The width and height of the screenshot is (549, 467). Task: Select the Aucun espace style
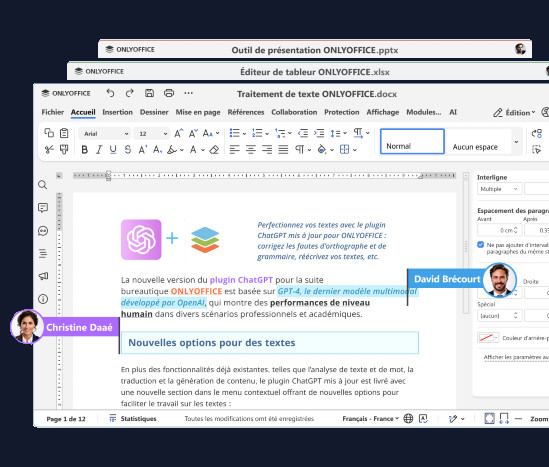click(479, 141)
